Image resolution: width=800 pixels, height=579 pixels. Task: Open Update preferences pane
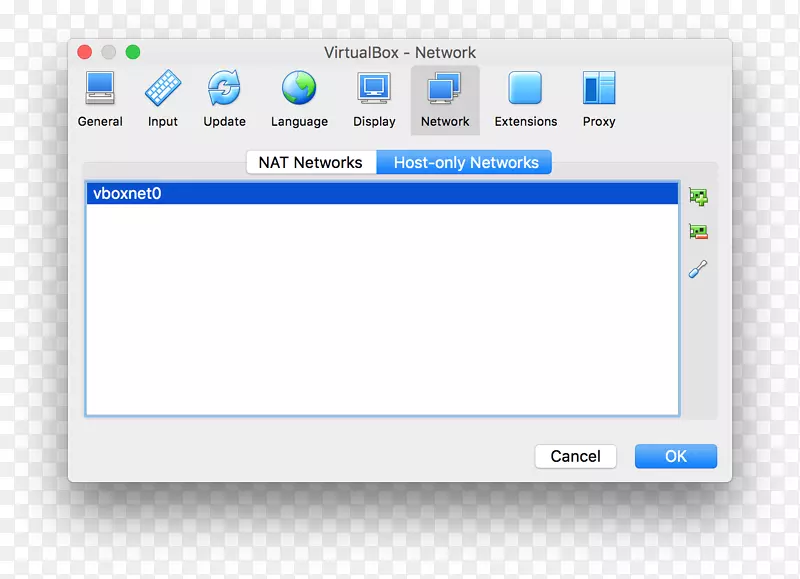[224, 97]
